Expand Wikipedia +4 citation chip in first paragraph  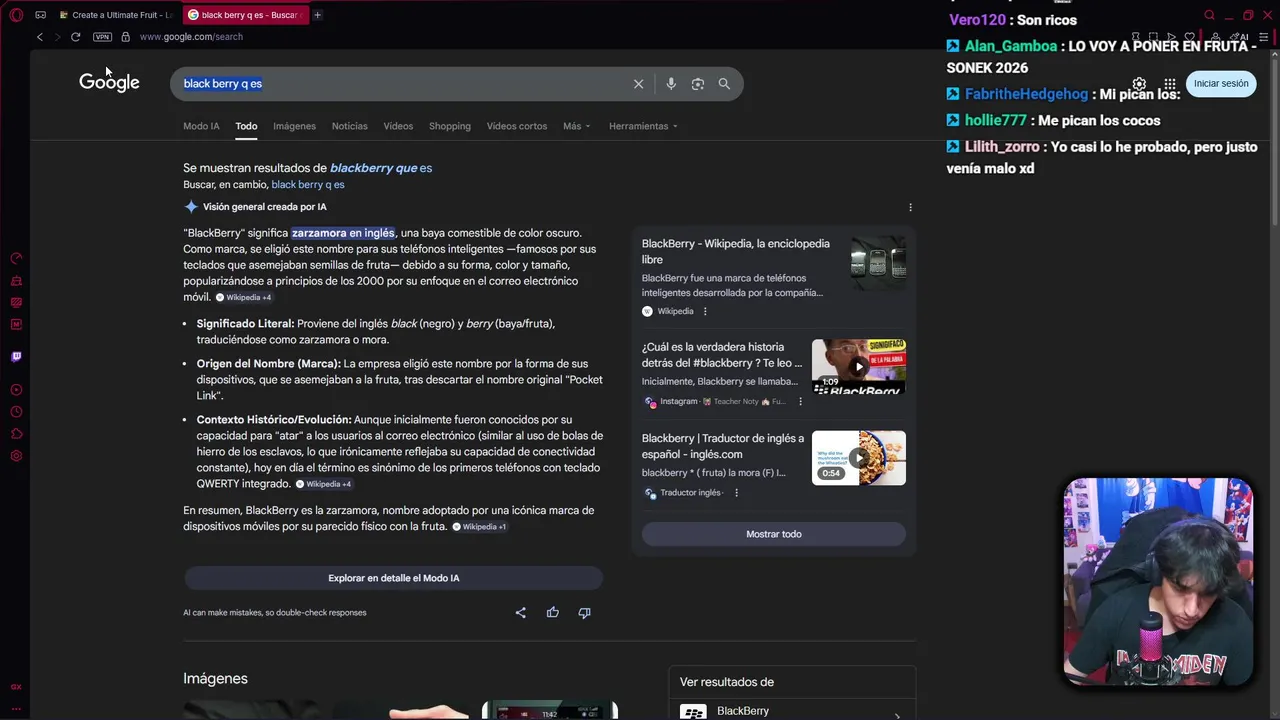[x=244, y=297]
